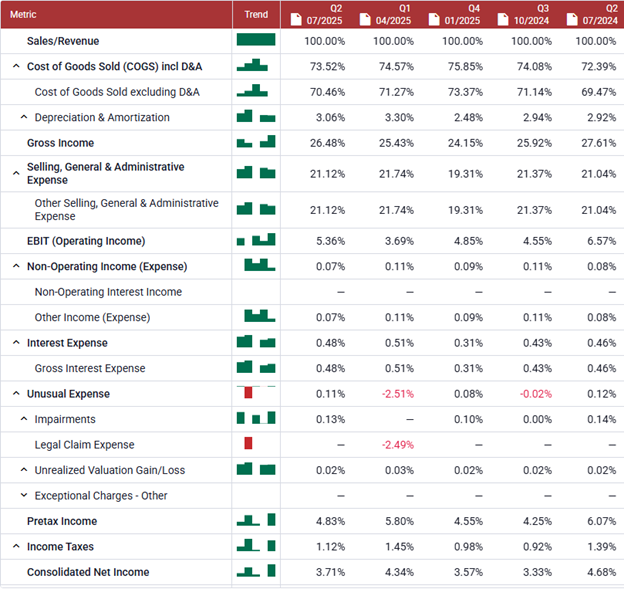Collapse Selling, General & Administrative Expense
The height and width of the screenshot is (589, 624).
[16, 173]
